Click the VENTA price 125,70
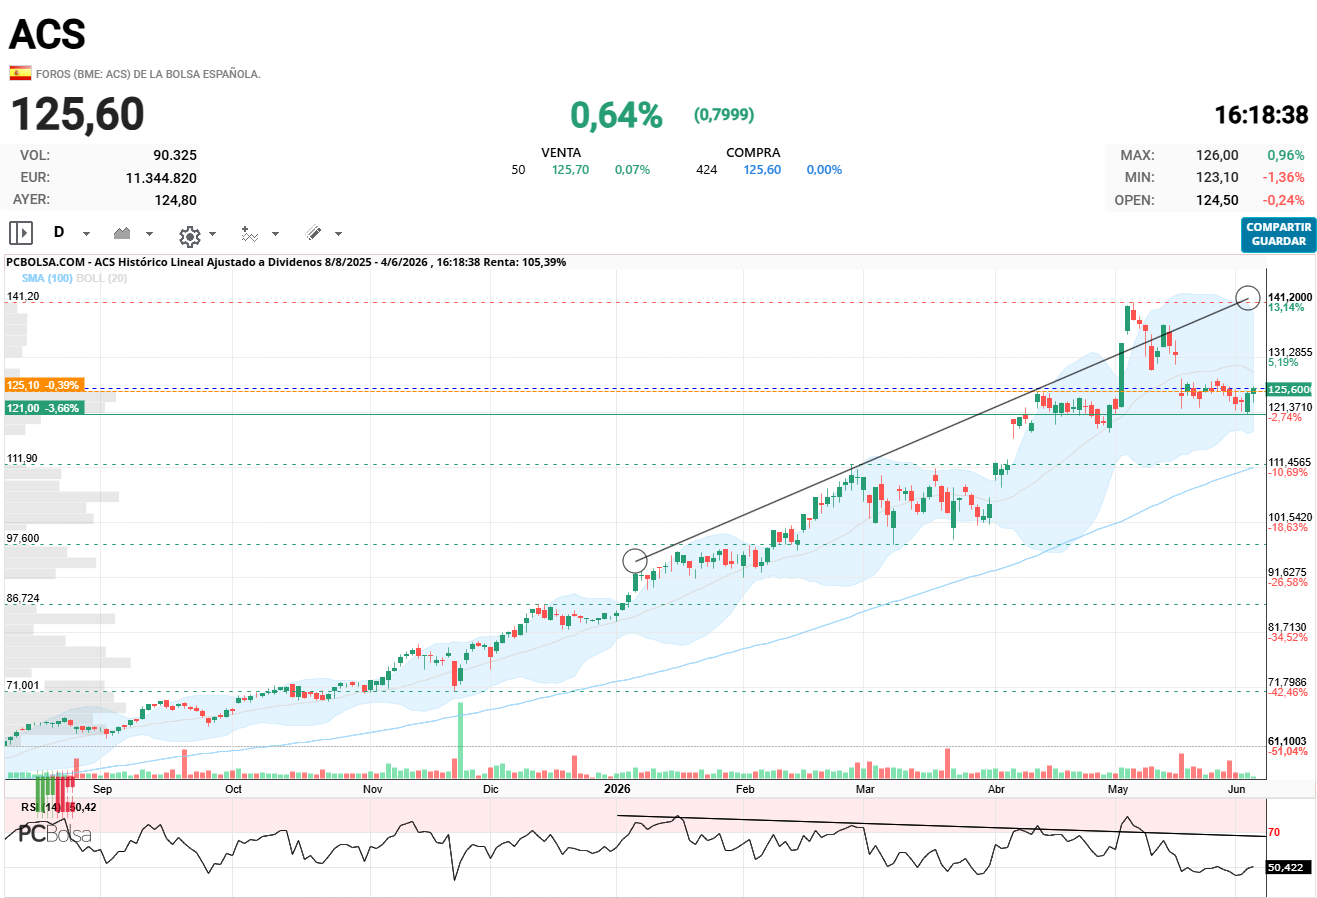 click(x=570, y=170)
